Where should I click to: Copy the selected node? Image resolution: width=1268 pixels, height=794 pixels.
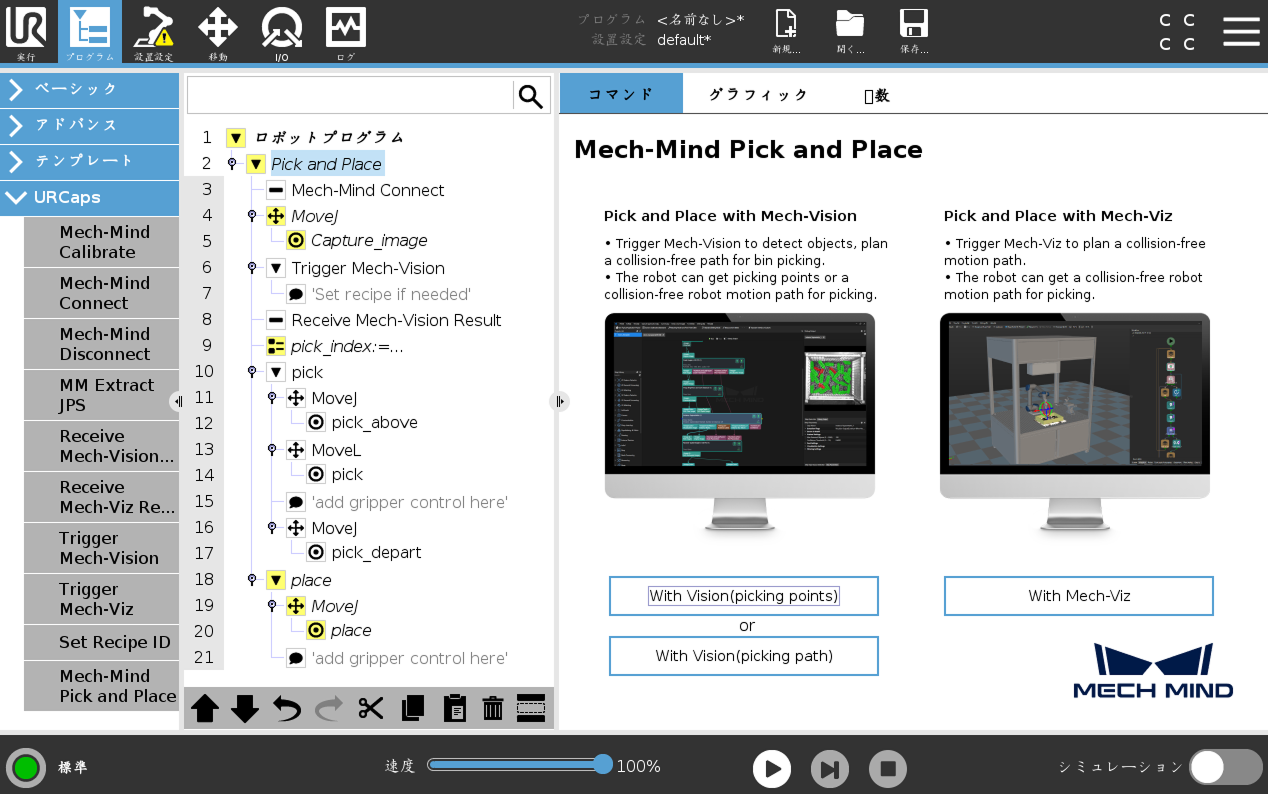412,708
